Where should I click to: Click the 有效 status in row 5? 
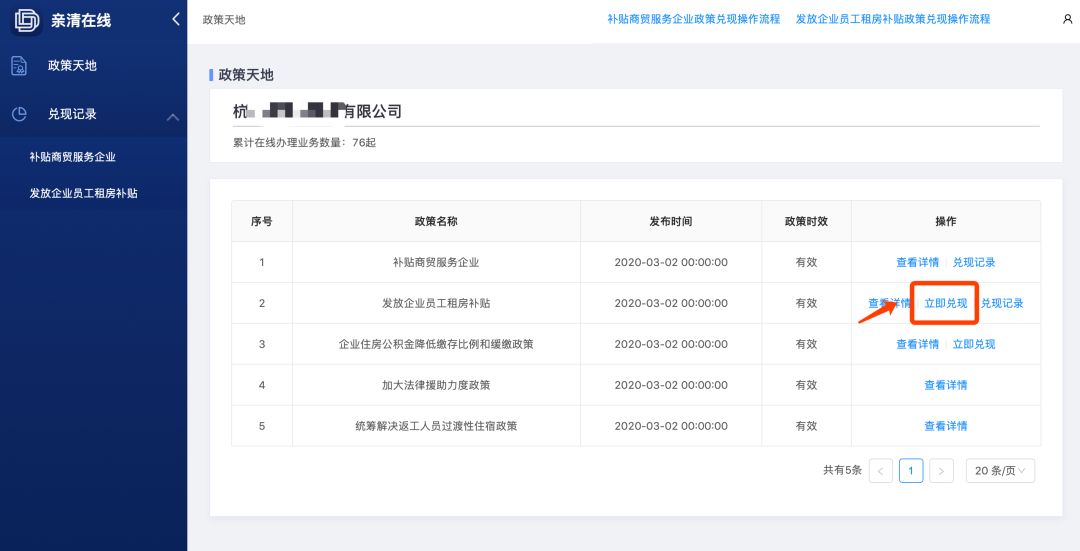(807, 426)
